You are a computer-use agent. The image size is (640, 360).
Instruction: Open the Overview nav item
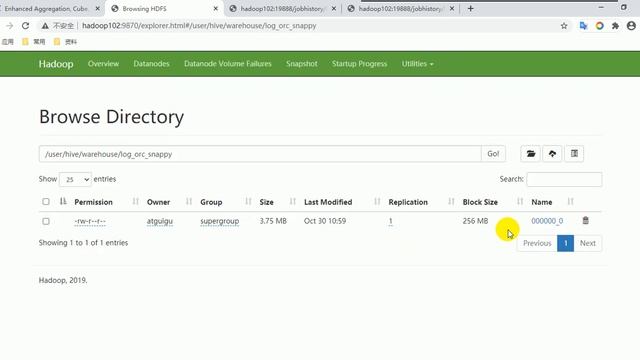pyautogui.click(x=103, y=64)
